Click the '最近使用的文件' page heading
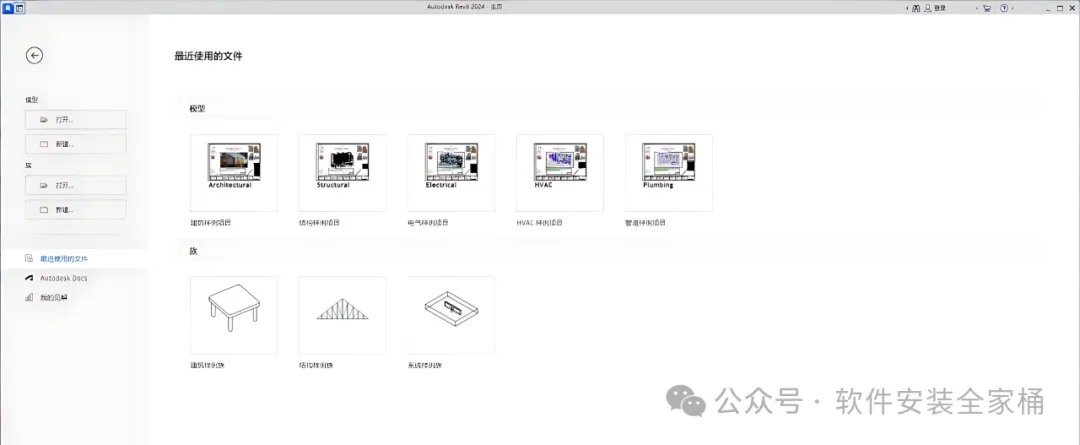 click(x=209, y=56)
